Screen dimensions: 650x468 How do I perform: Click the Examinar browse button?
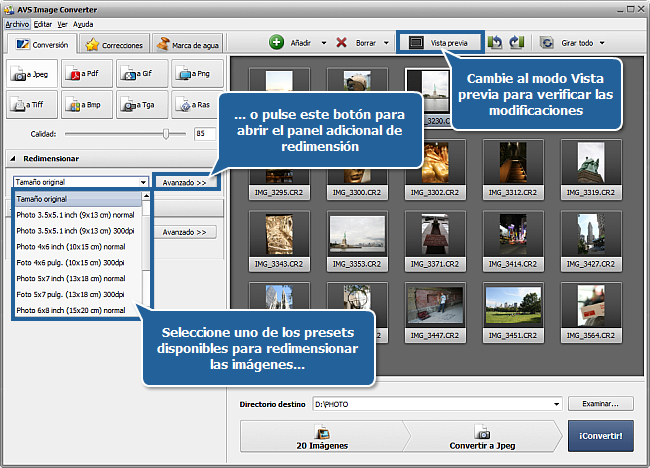pyautogui.click(x=600, y=404)
